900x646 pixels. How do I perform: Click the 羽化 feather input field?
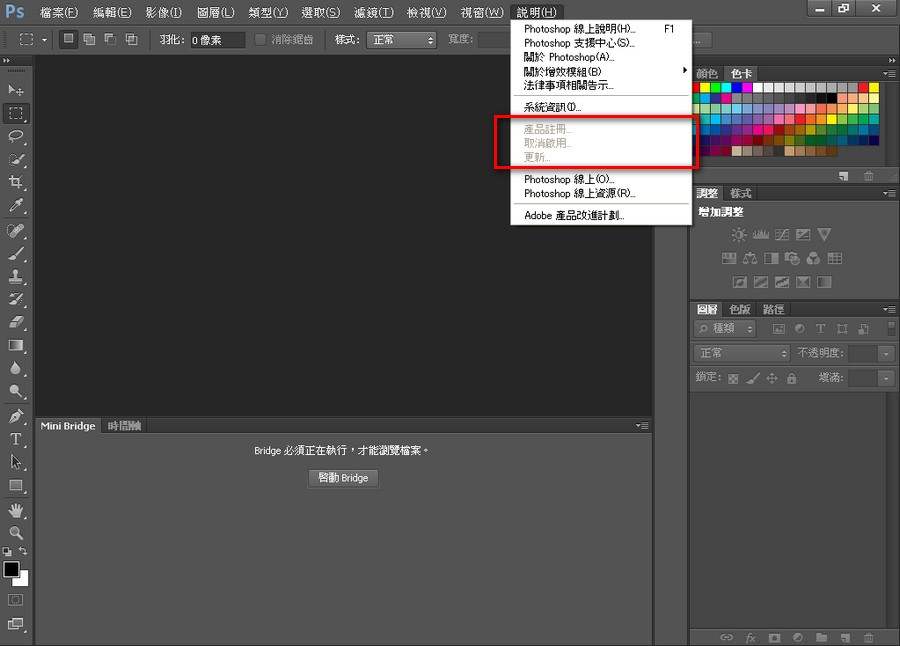point(217,40)
